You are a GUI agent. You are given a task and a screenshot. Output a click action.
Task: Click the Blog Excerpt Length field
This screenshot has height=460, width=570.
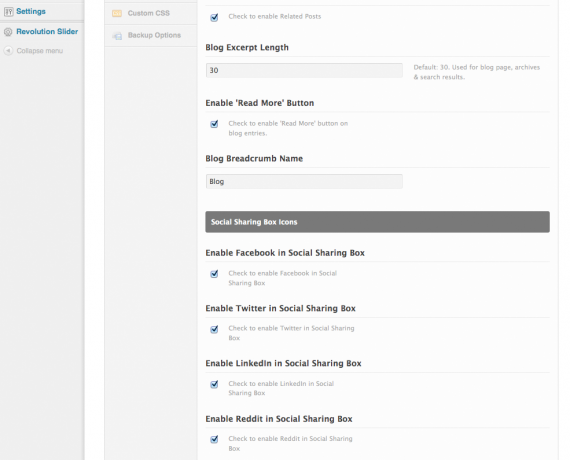point(304,70)
